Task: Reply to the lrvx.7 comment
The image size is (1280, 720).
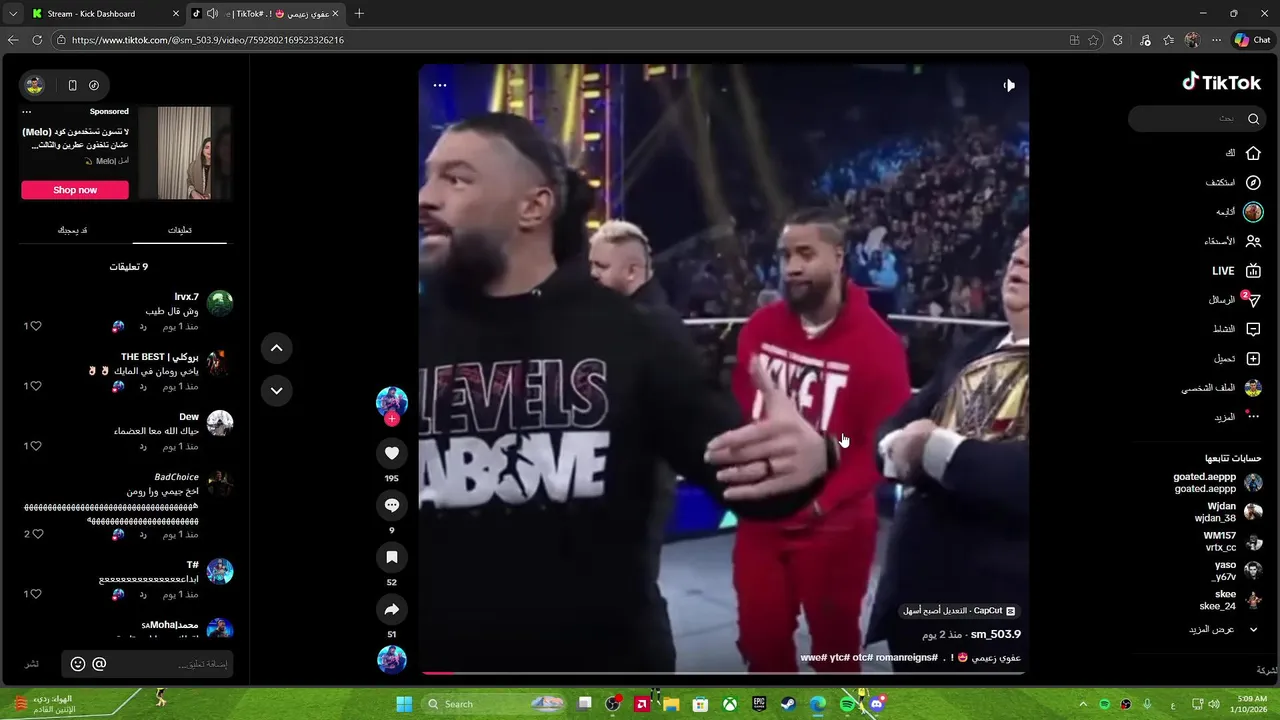Action: (143, 327)
